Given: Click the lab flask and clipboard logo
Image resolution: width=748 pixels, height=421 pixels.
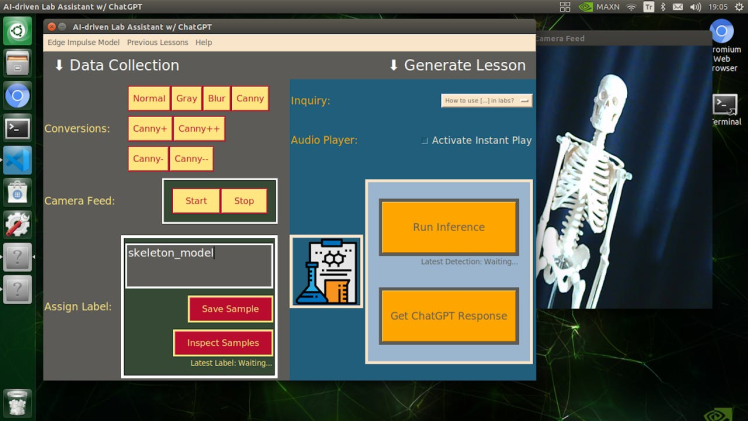Looking at the screenshot, I should click(x=326, y=271).
